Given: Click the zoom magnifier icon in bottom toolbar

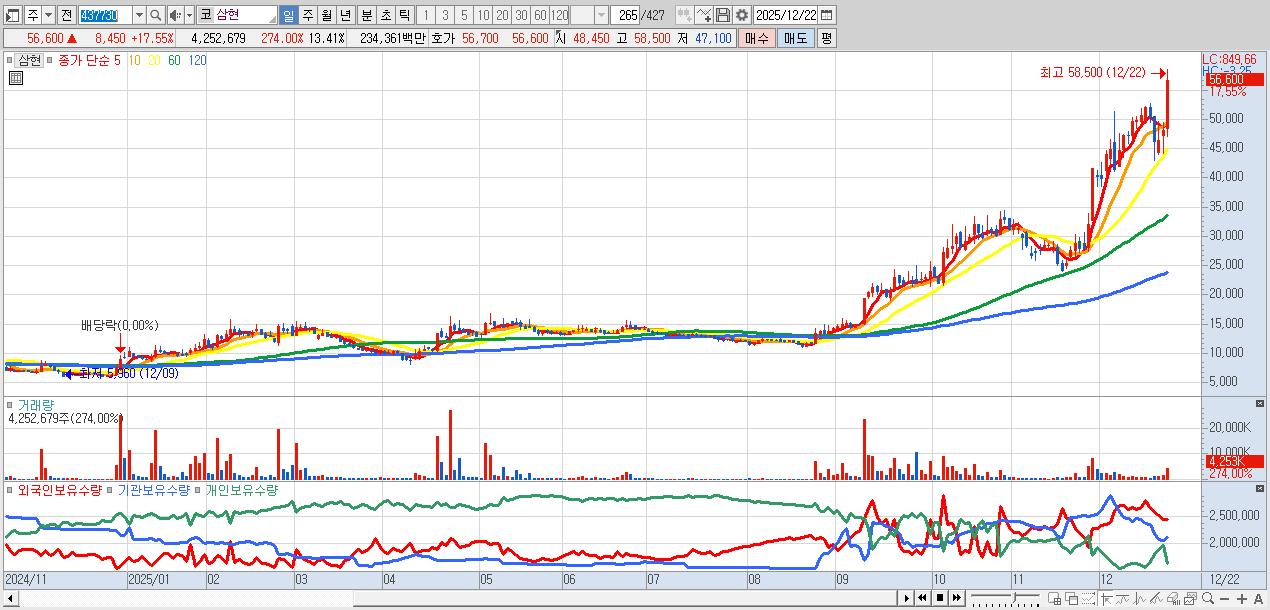Looking at the screenshot, I should click(x=1208, y=599).
